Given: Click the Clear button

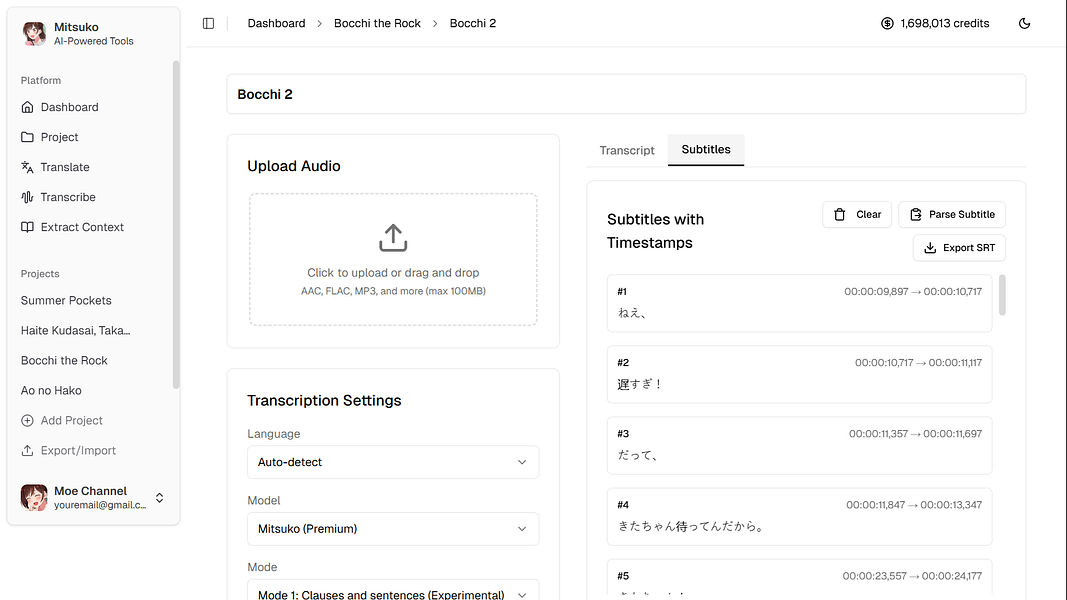Looking at the screenshot, I should (x=857, y=214).
